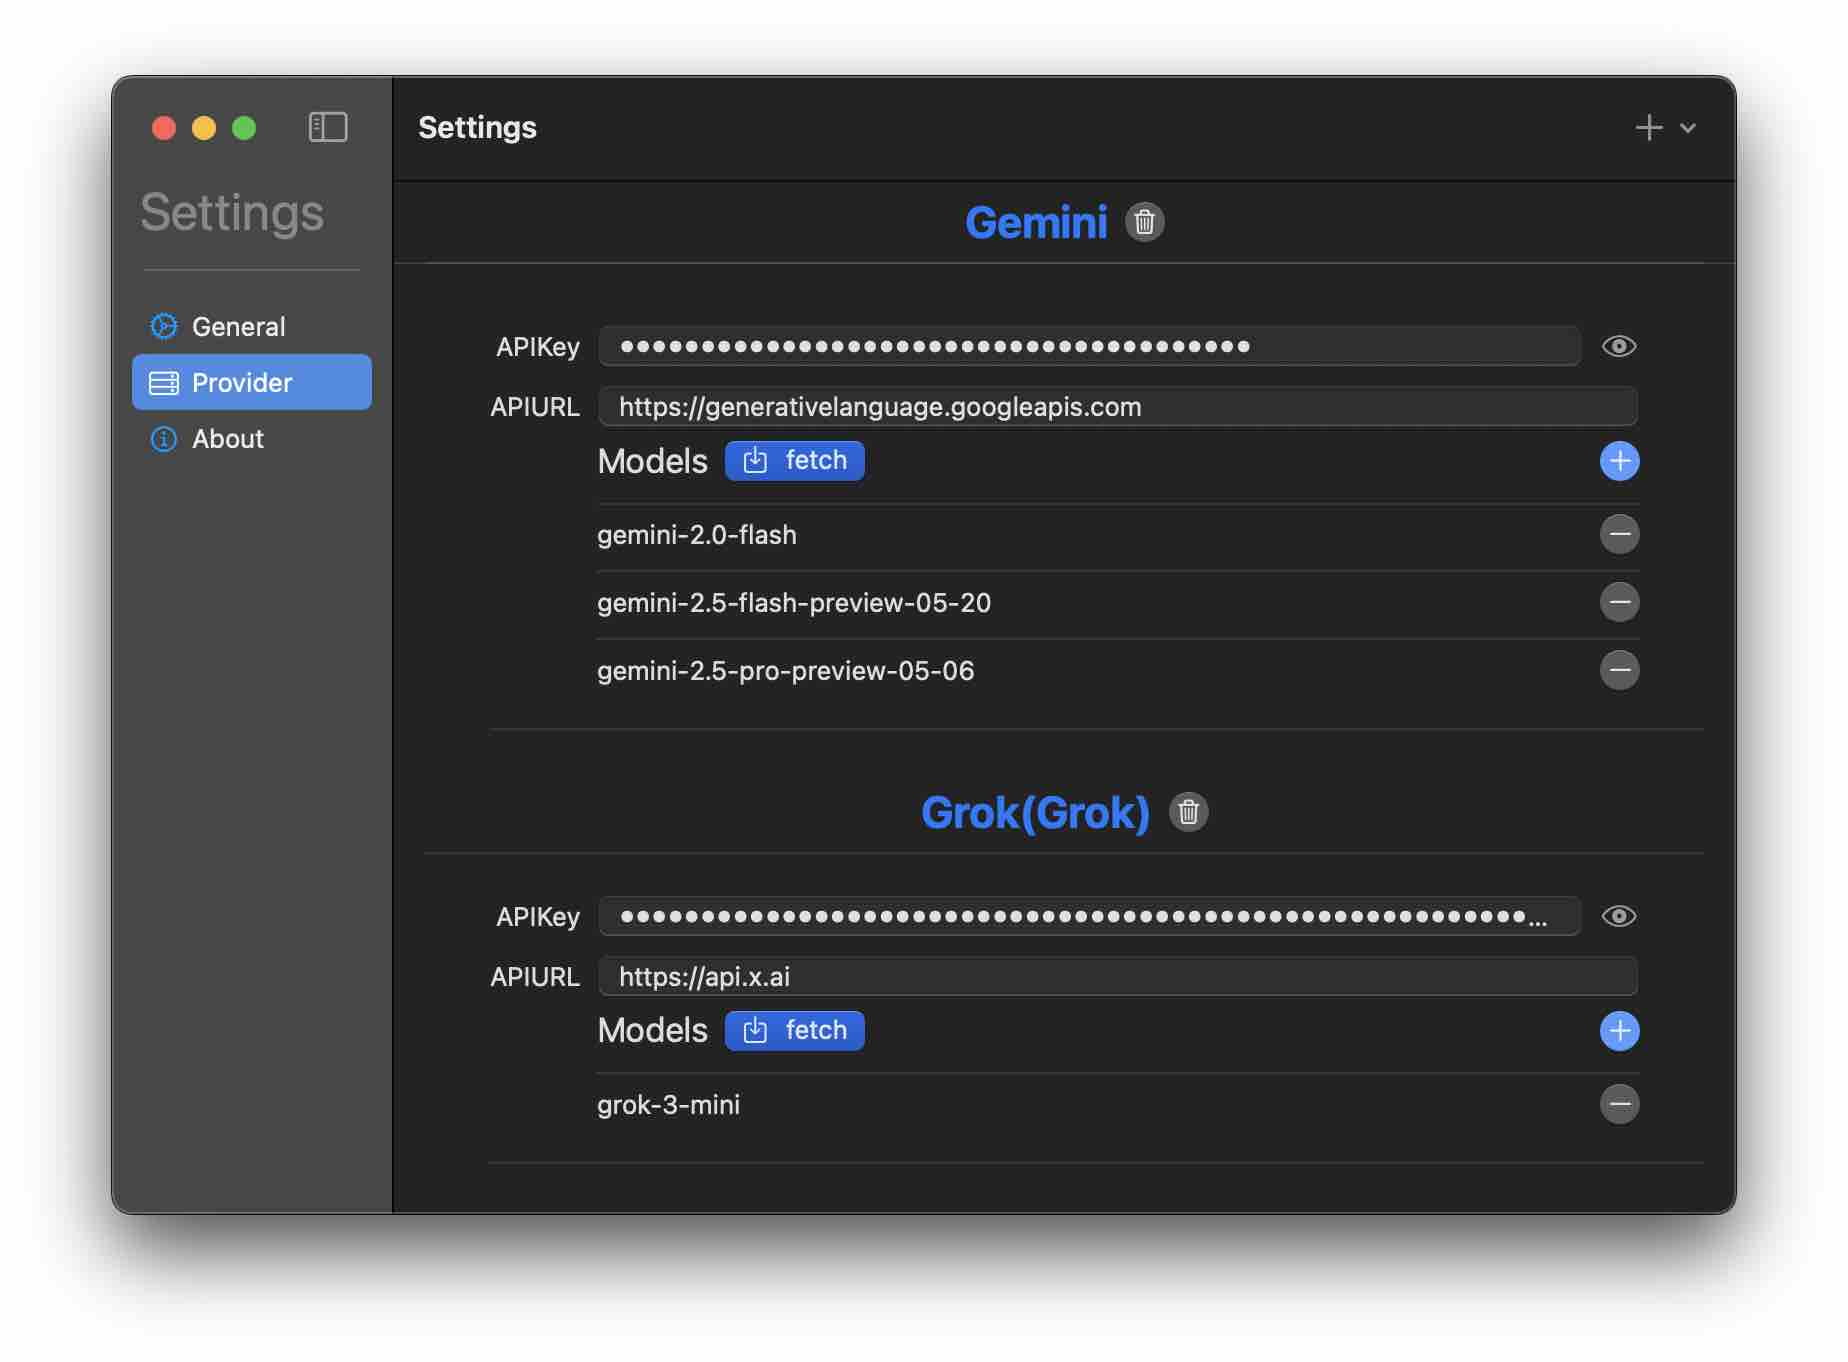Focus the Grok APIURL field
1848x1362 pixels.
[x=1118, y=976]
